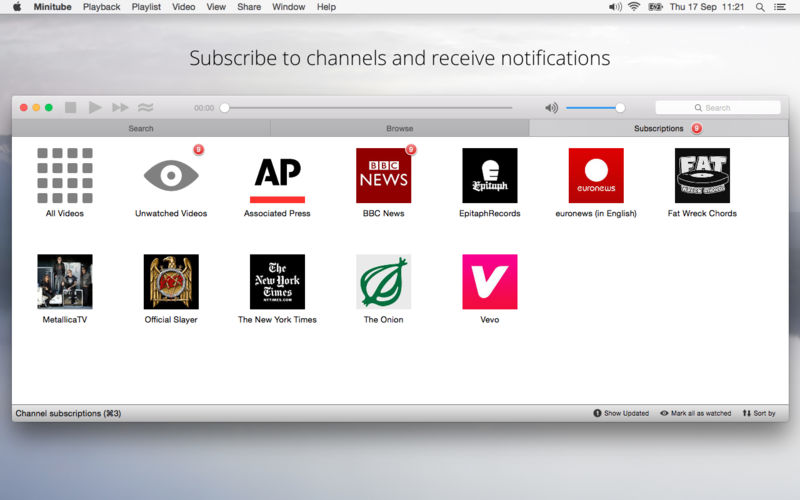
Task: Click the related videos wavy icon
Action: click(145, 108)
